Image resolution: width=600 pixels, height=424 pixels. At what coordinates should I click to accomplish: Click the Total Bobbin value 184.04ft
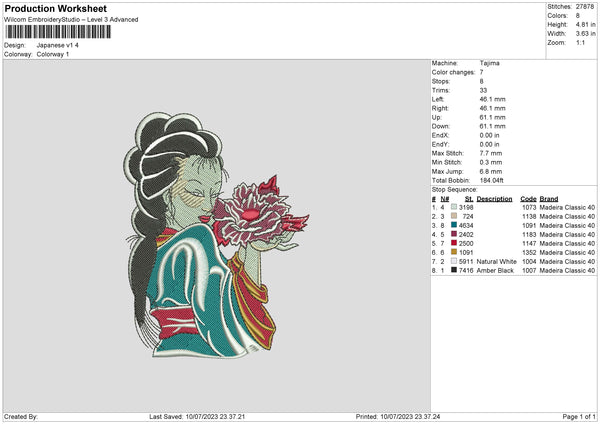tap(492, 180)
